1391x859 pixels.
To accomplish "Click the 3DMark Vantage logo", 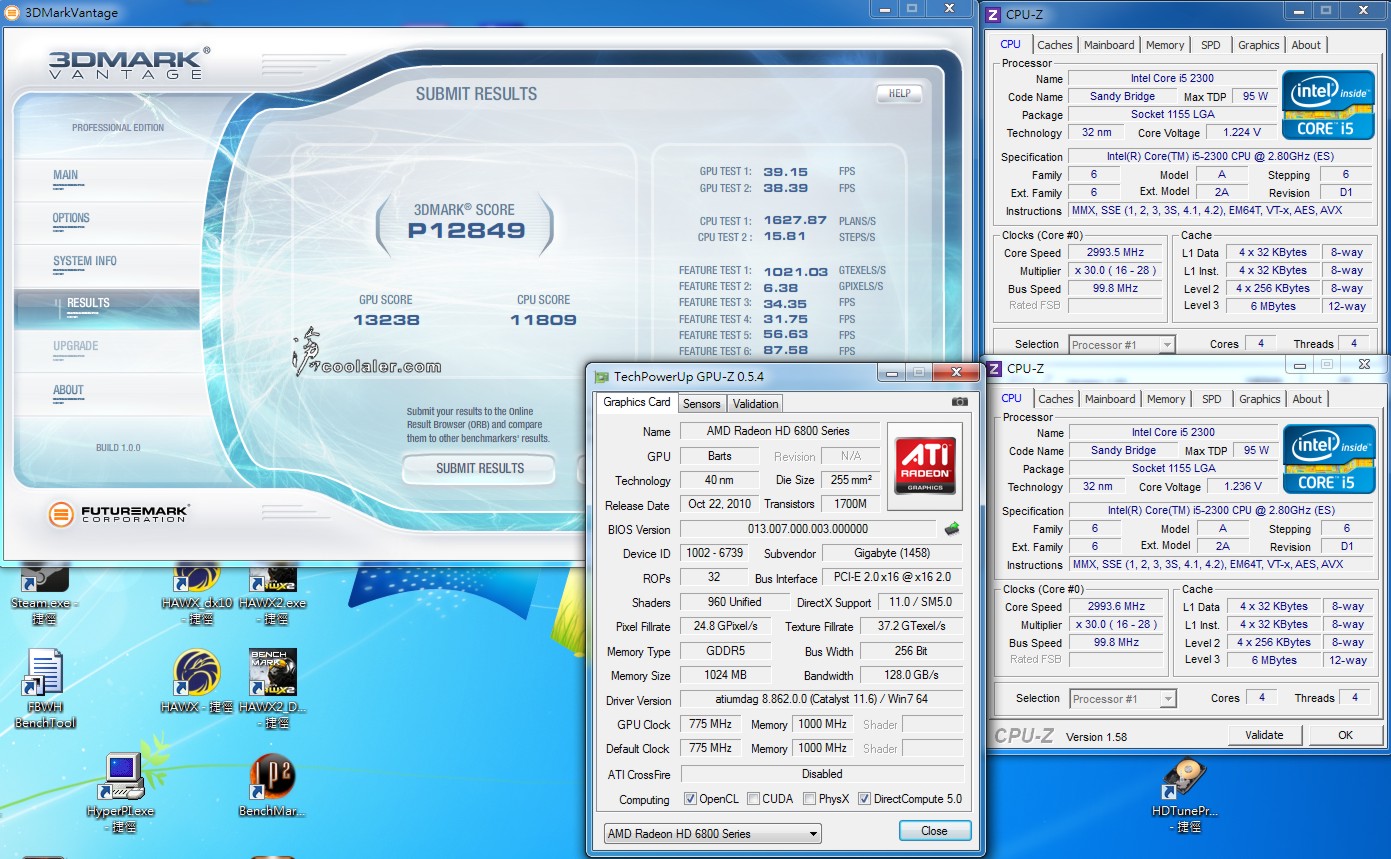I will [x=129, y=62].
